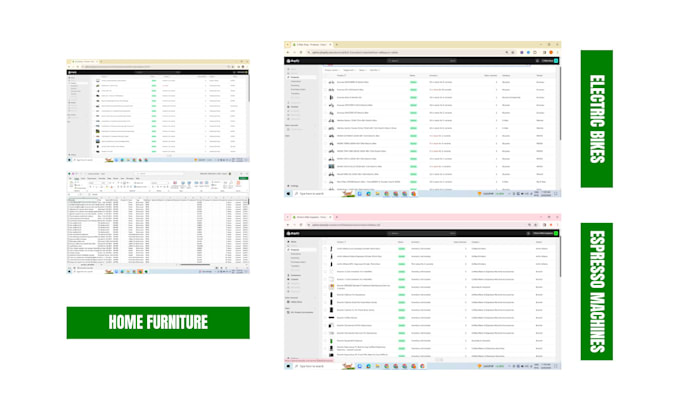Click Paste icon in Excel ribbon
This screenshot has width=680, height=409.
click(x=71, y=184)
